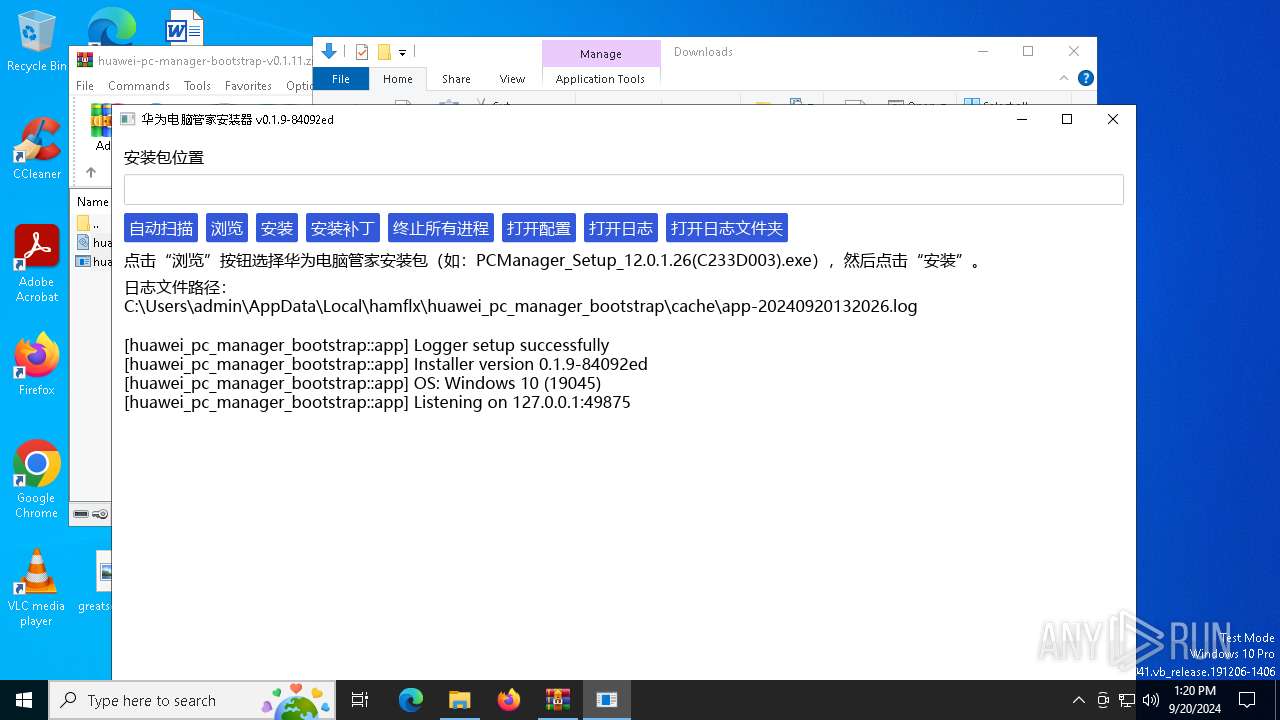Click the Add toolbar icon in WinRAR
This screenshot has height=720, width=1280.
click(101, 127)
